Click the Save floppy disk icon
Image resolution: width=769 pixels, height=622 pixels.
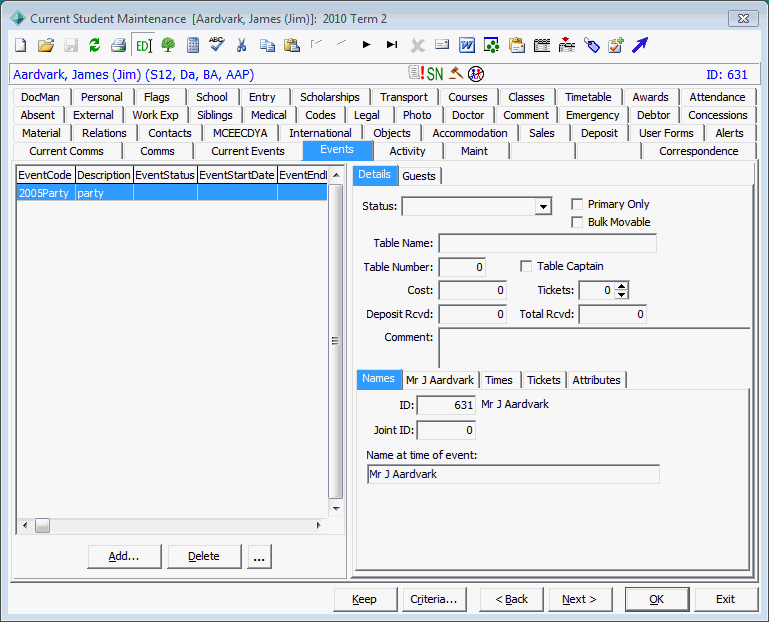(x=71, y=45)
